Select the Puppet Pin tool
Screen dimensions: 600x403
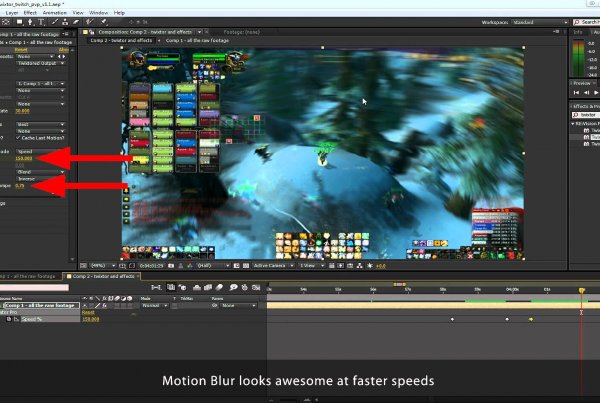(104, 22)
